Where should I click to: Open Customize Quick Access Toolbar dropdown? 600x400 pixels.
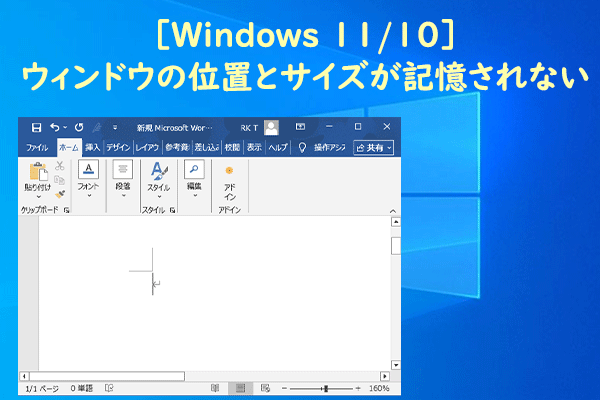coord(115,128)
